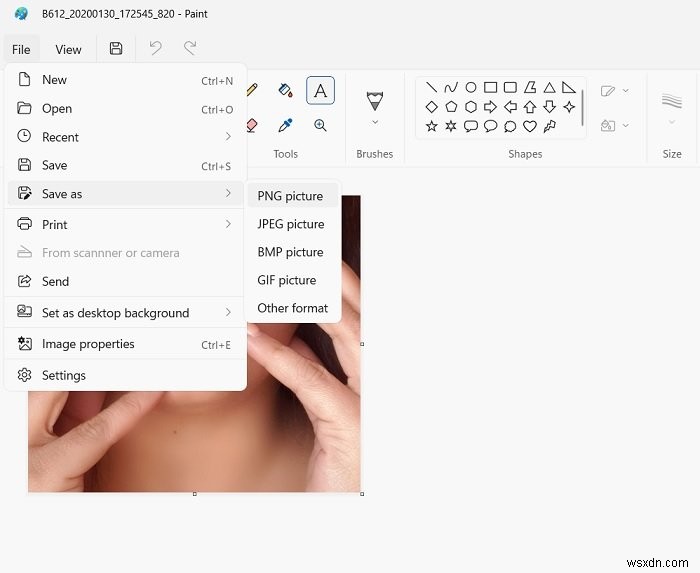Click the Save as menu entry
The width and height of the screenshot is (700, 573).
[x=125, y=194]
